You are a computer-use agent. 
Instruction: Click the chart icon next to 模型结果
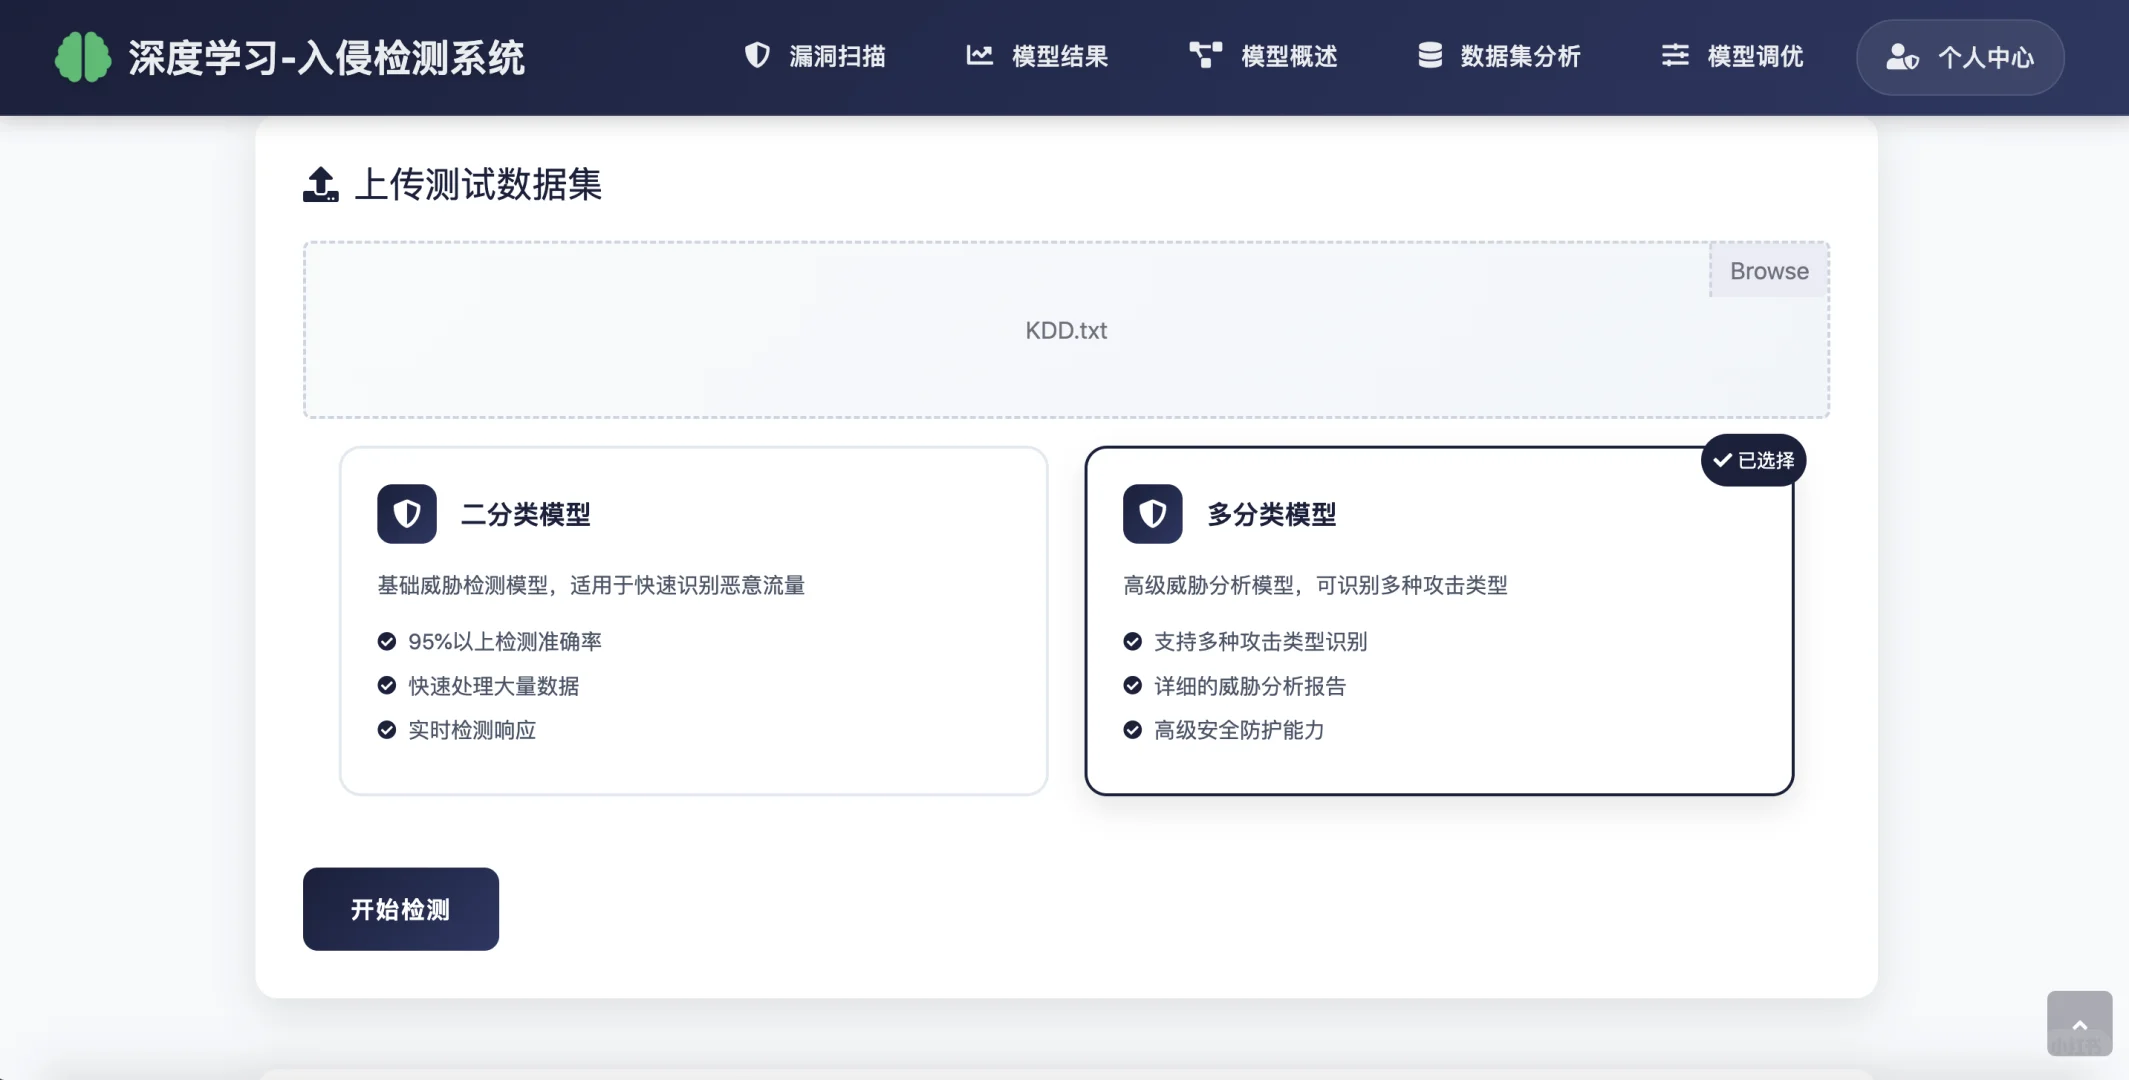tap(981, 56)
